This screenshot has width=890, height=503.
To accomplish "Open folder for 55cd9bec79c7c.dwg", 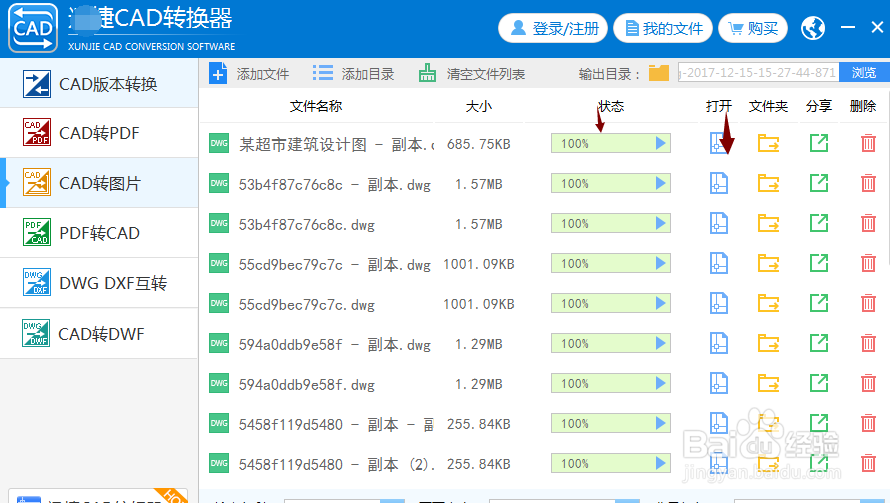I will (x=769, y=303).
